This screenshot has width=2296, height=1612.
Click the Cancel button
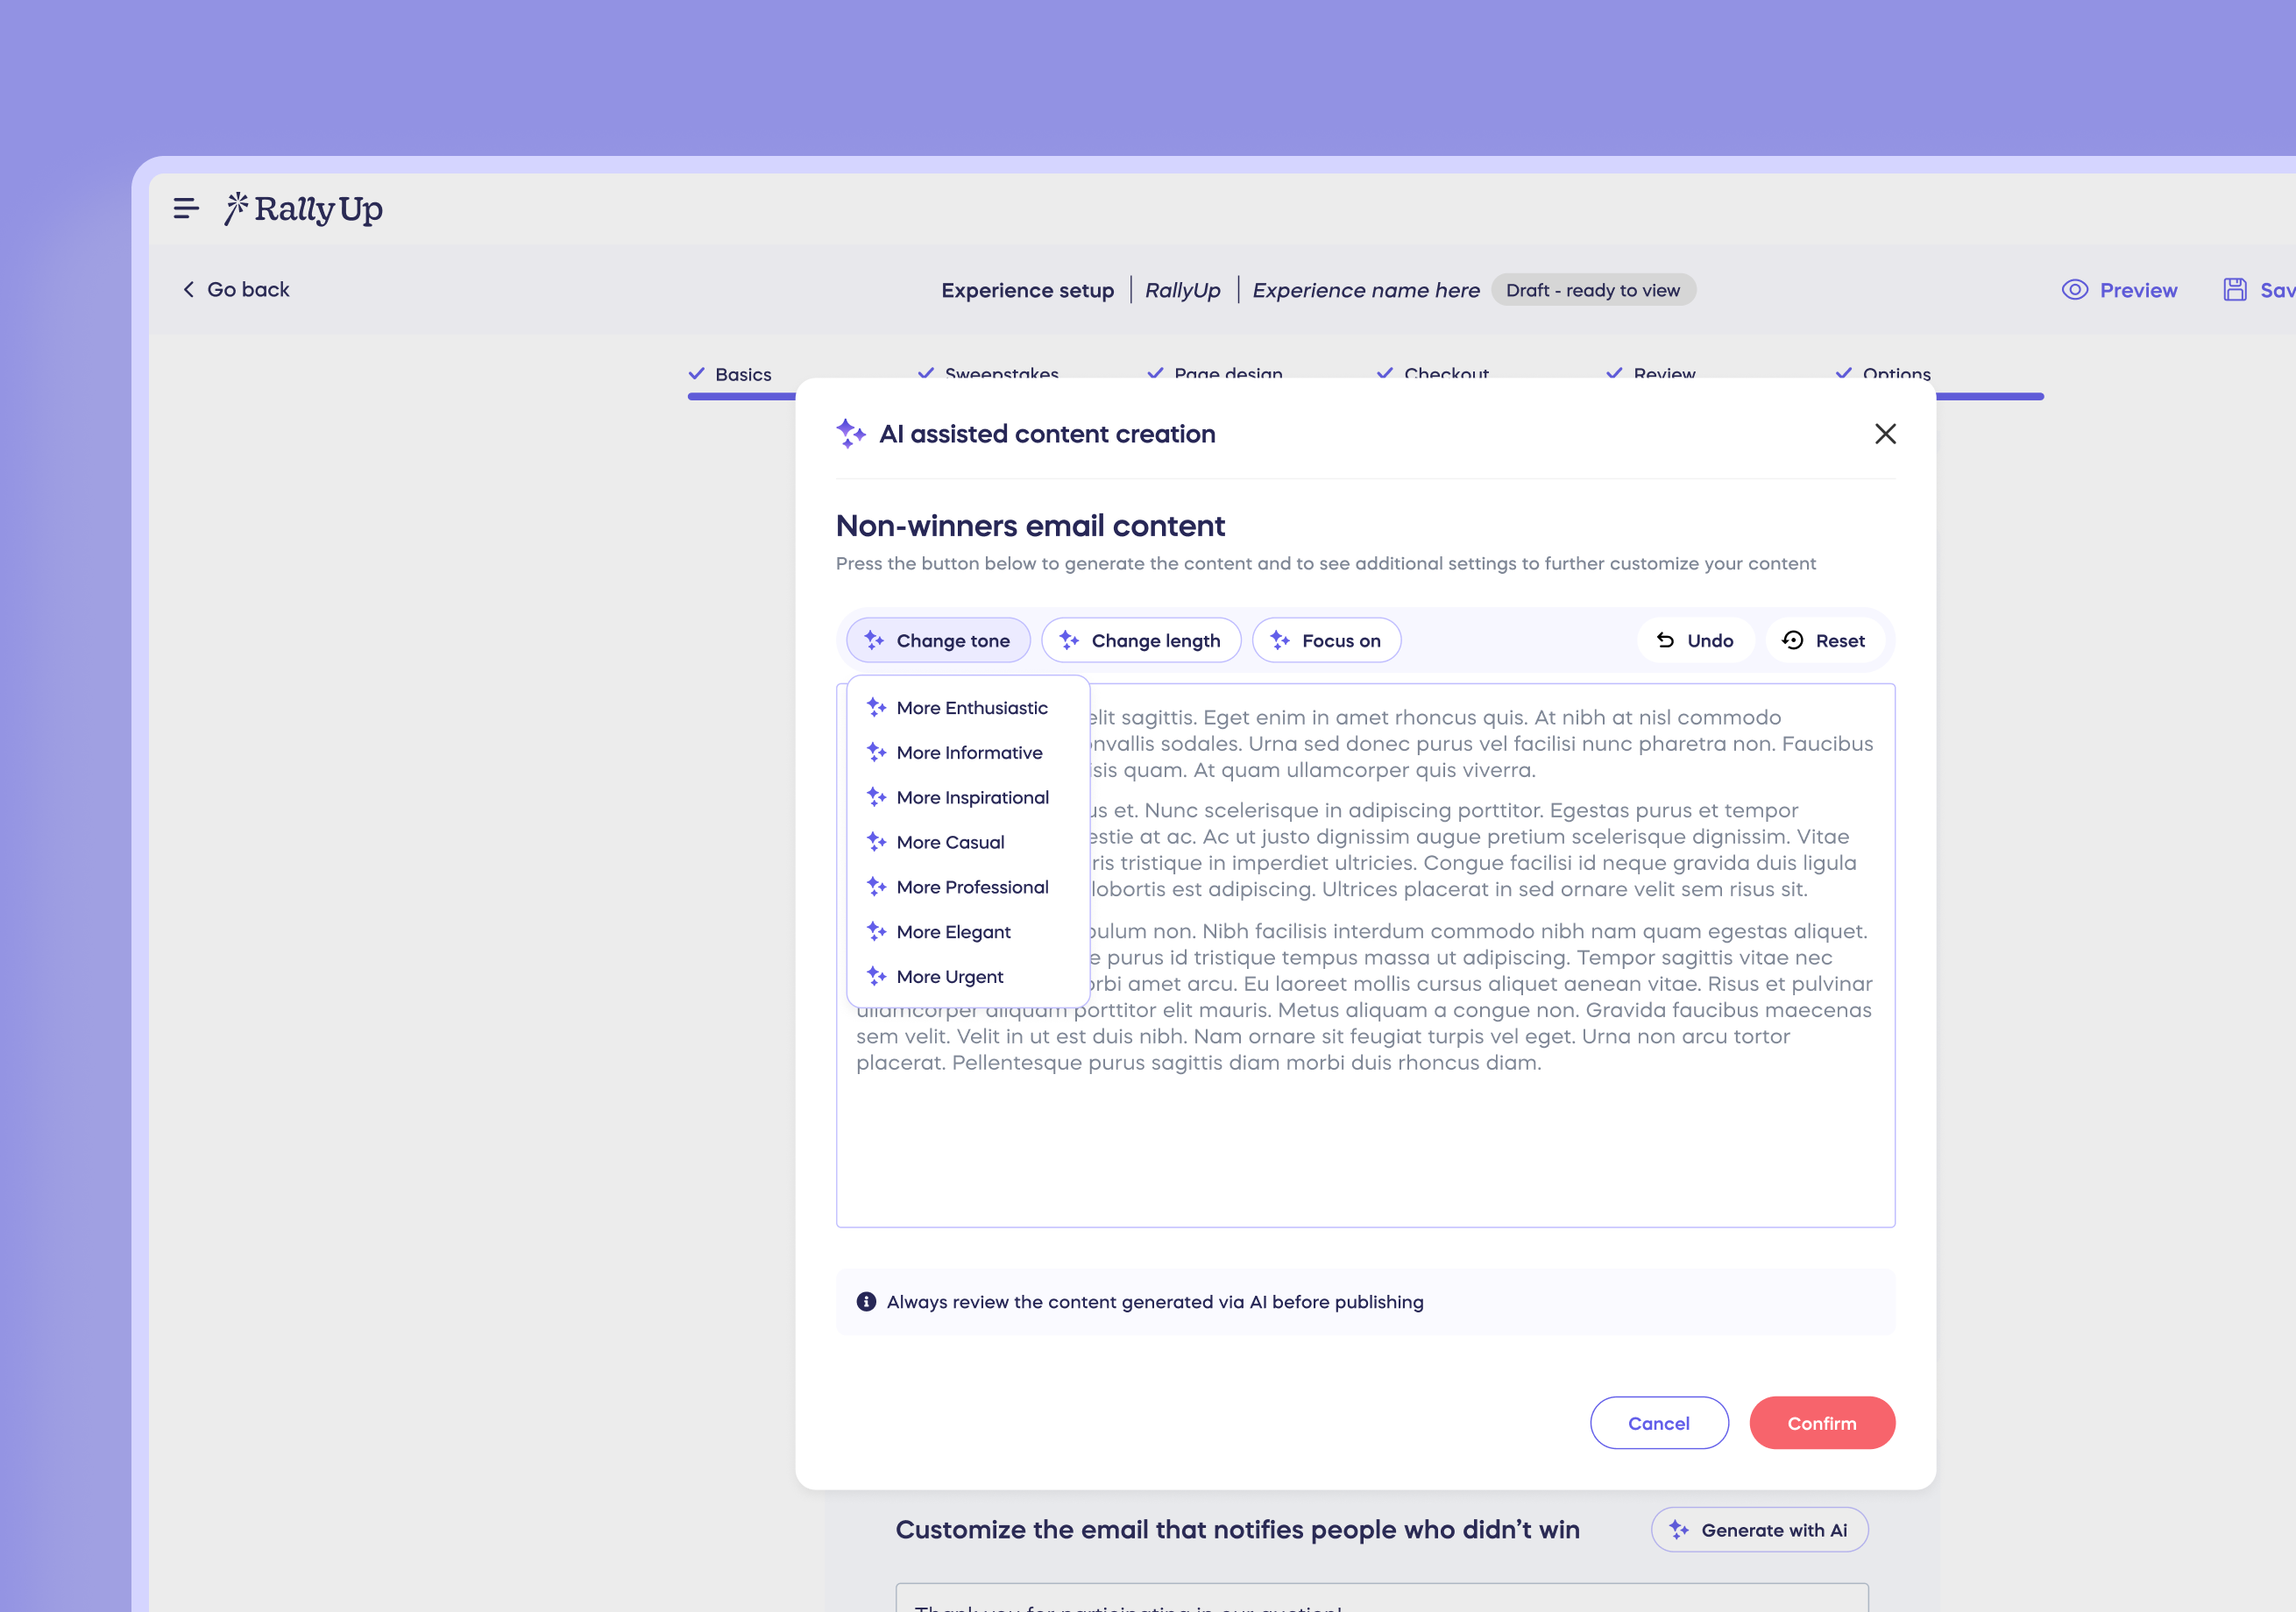click(1659, 1423)
